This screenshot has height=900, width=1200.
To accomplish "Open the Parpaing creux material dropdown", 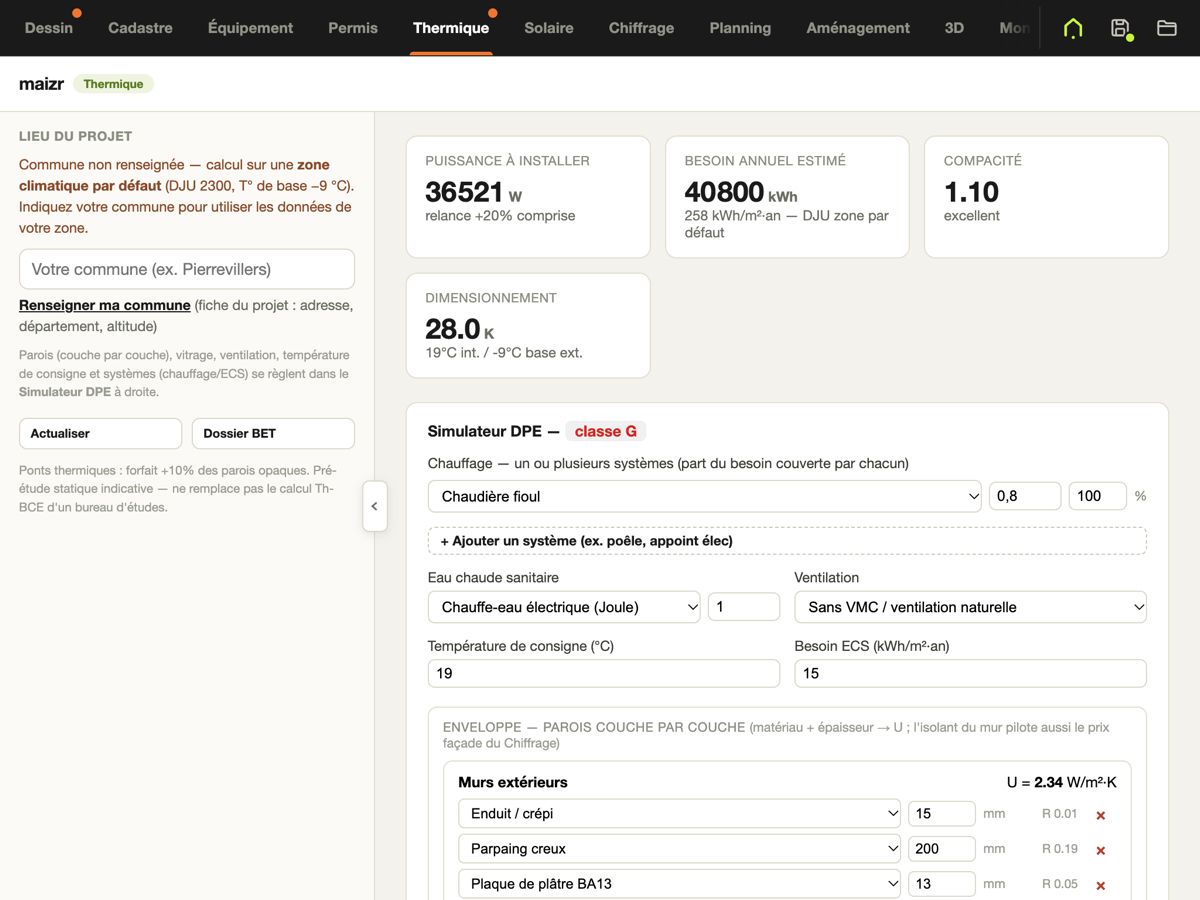I will [x=680, y=849].
